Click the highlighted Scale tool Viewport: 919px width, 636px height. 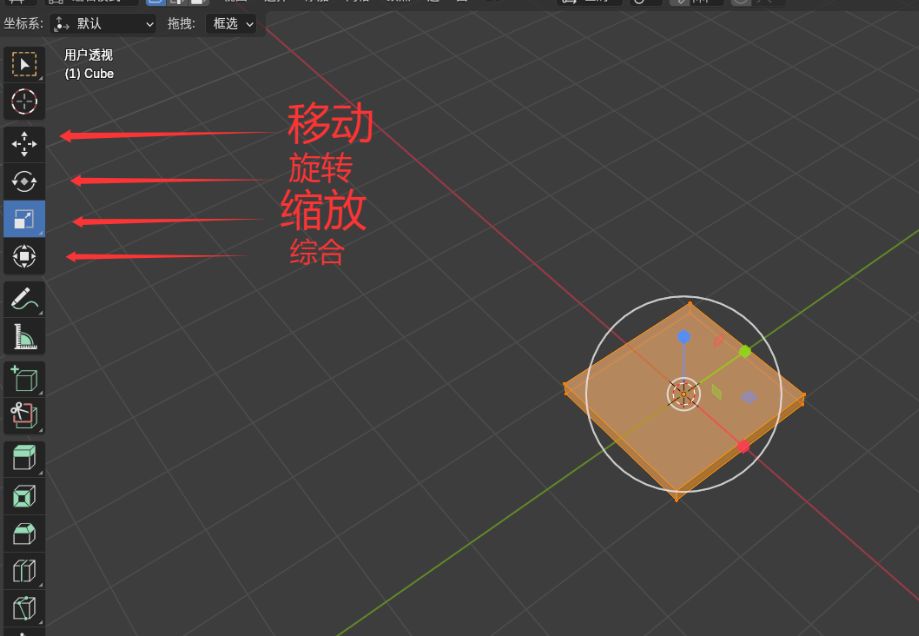(24, 219)
